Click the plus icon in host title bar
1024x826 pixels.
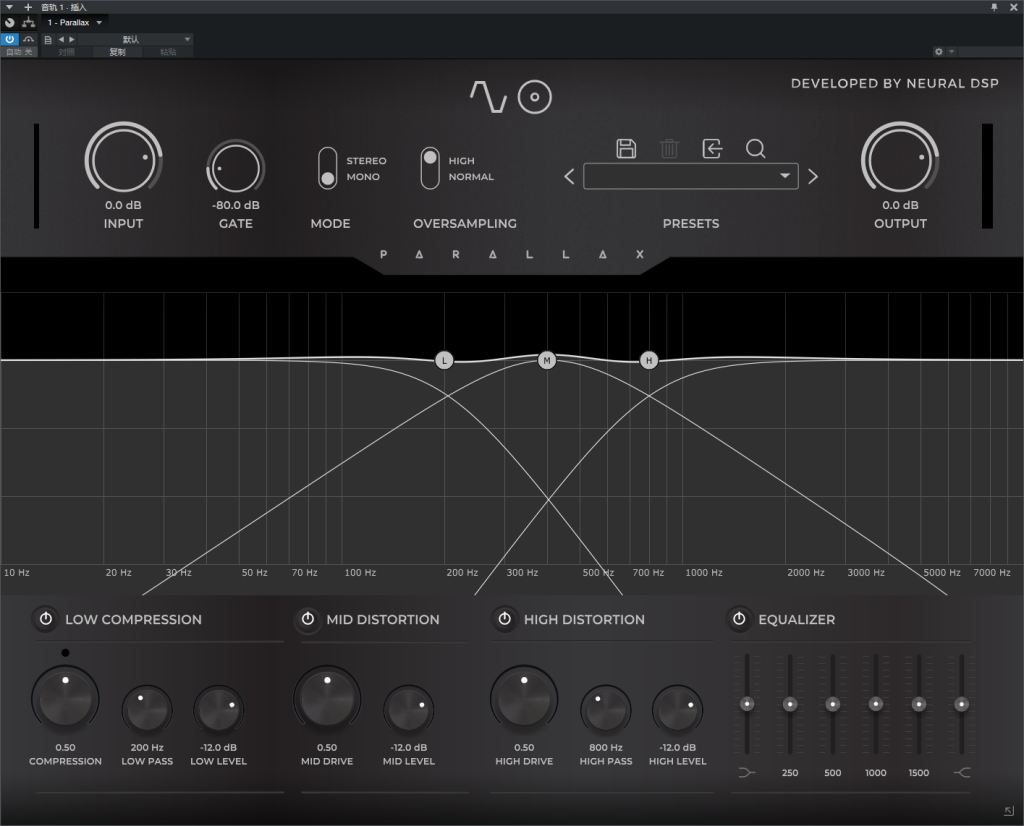[x=28, y=7]
